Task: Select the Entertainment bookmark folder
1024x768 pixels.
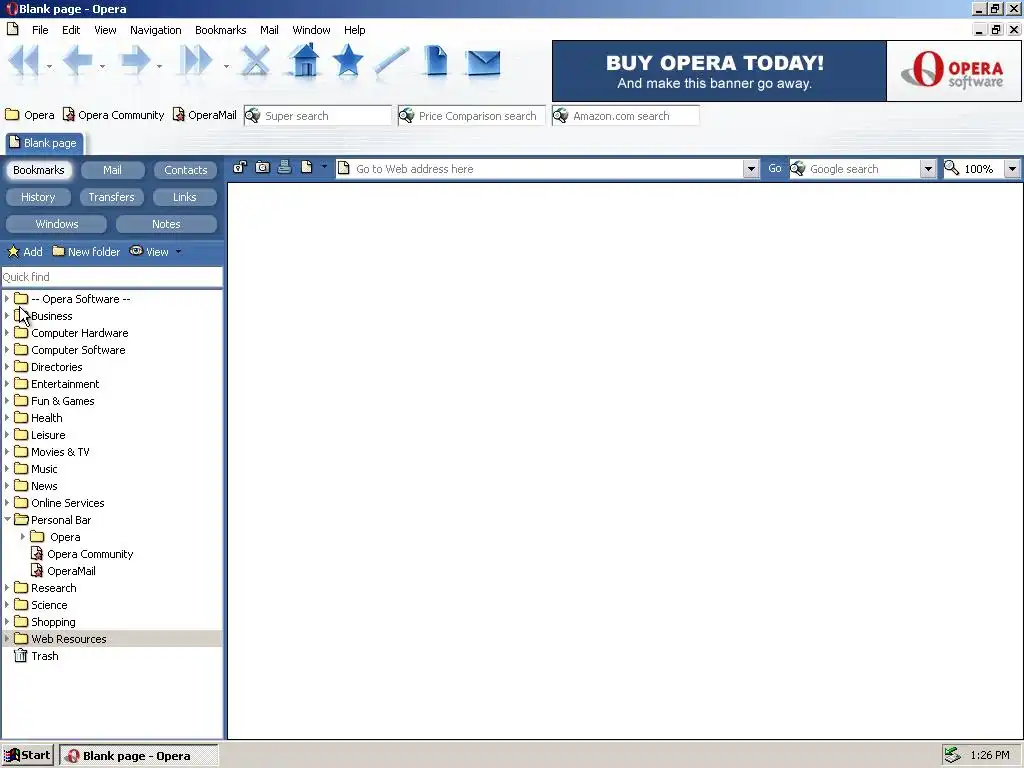Action: pos(65,384)
